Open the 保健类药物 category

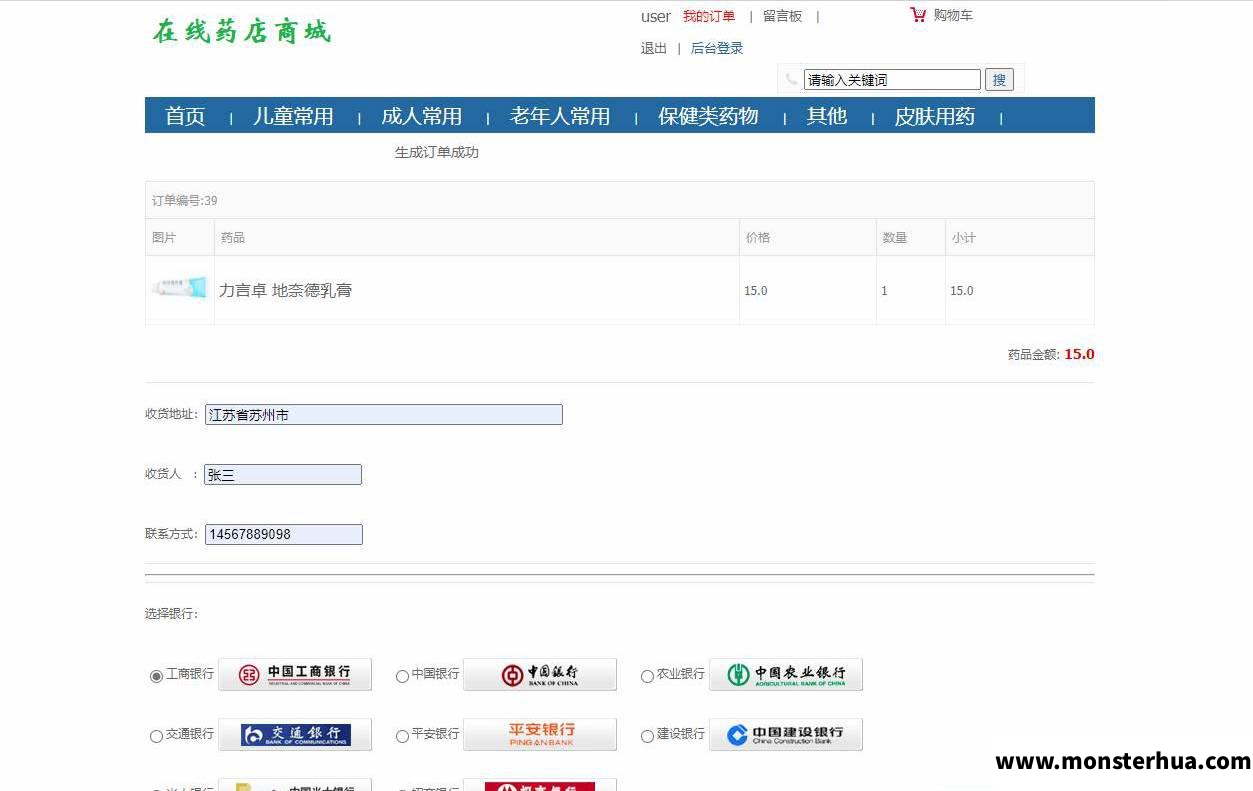click(708, 116)
